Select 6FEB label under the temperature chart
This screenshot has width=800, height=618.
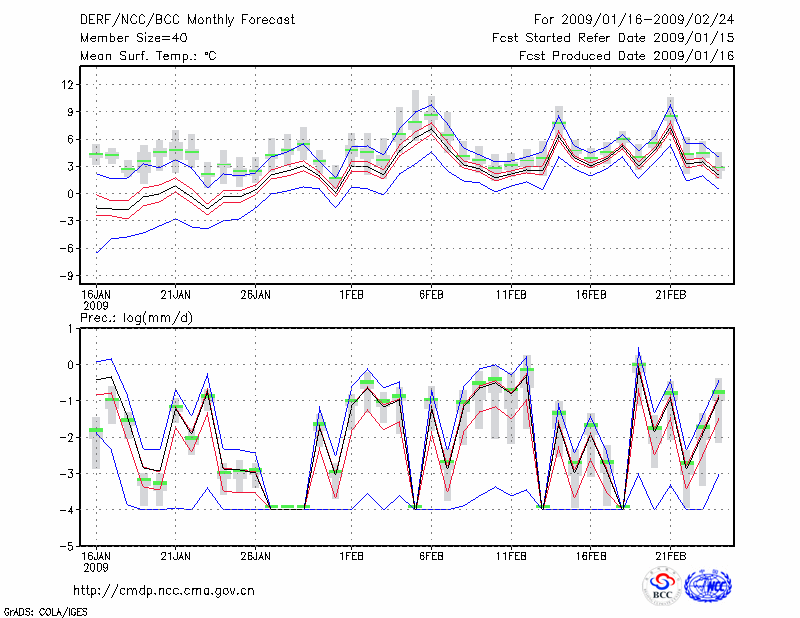click(431, 294)
